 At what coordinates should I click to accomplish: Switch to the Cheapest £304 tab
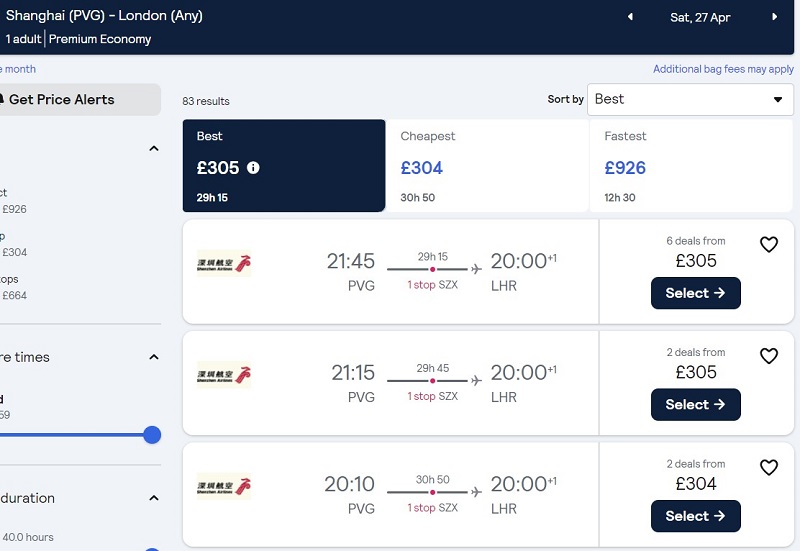tap(487, 166)
